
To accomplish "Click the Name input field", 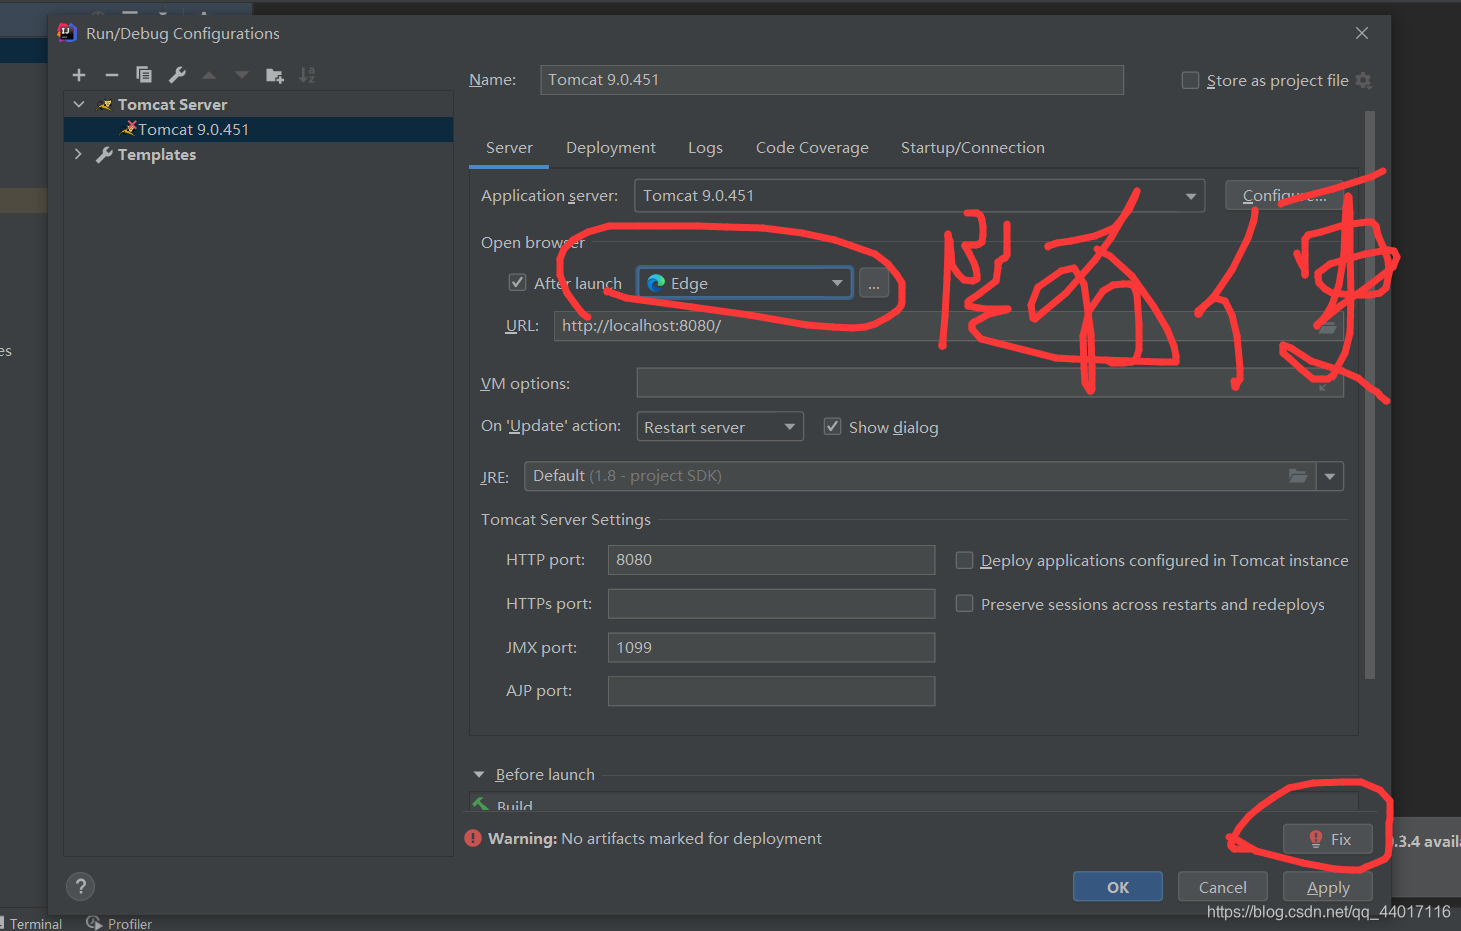I will (x=832, y=80).
